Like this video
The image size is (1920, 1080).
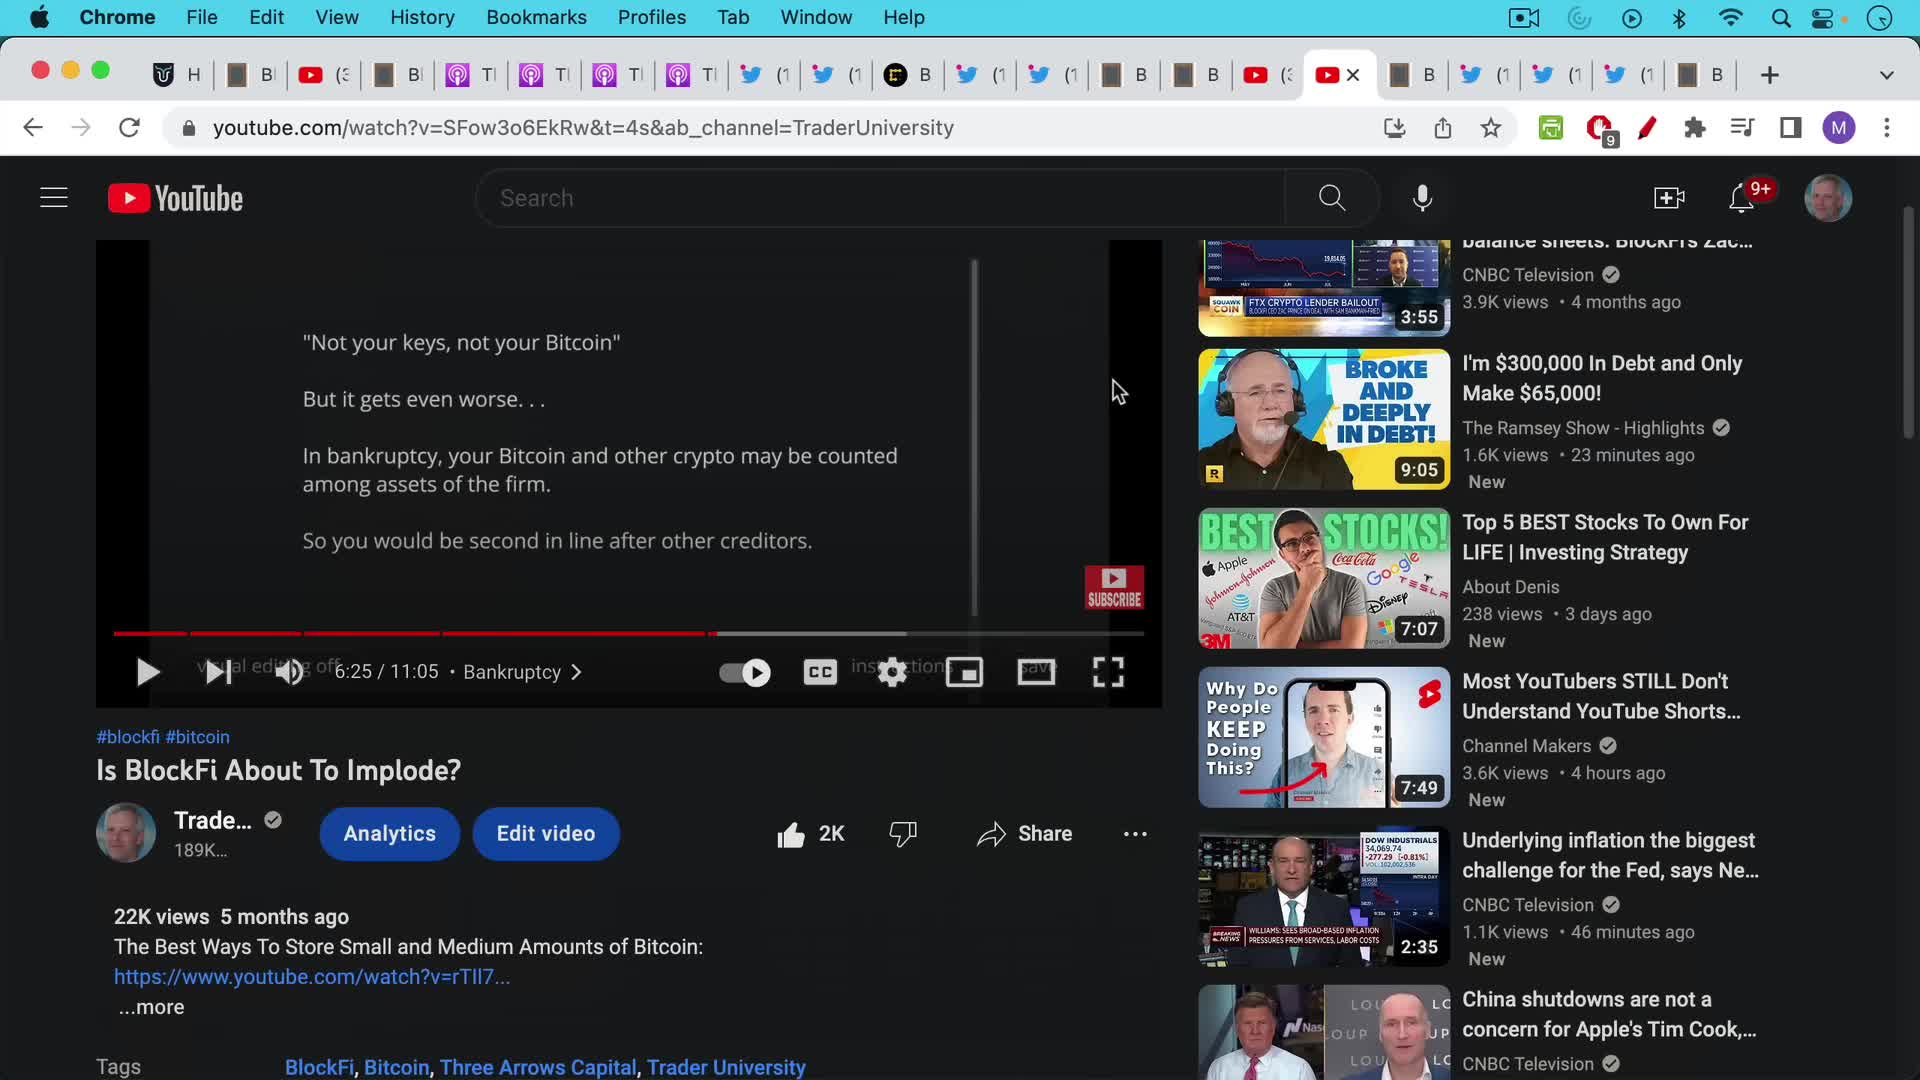point(791,834)
